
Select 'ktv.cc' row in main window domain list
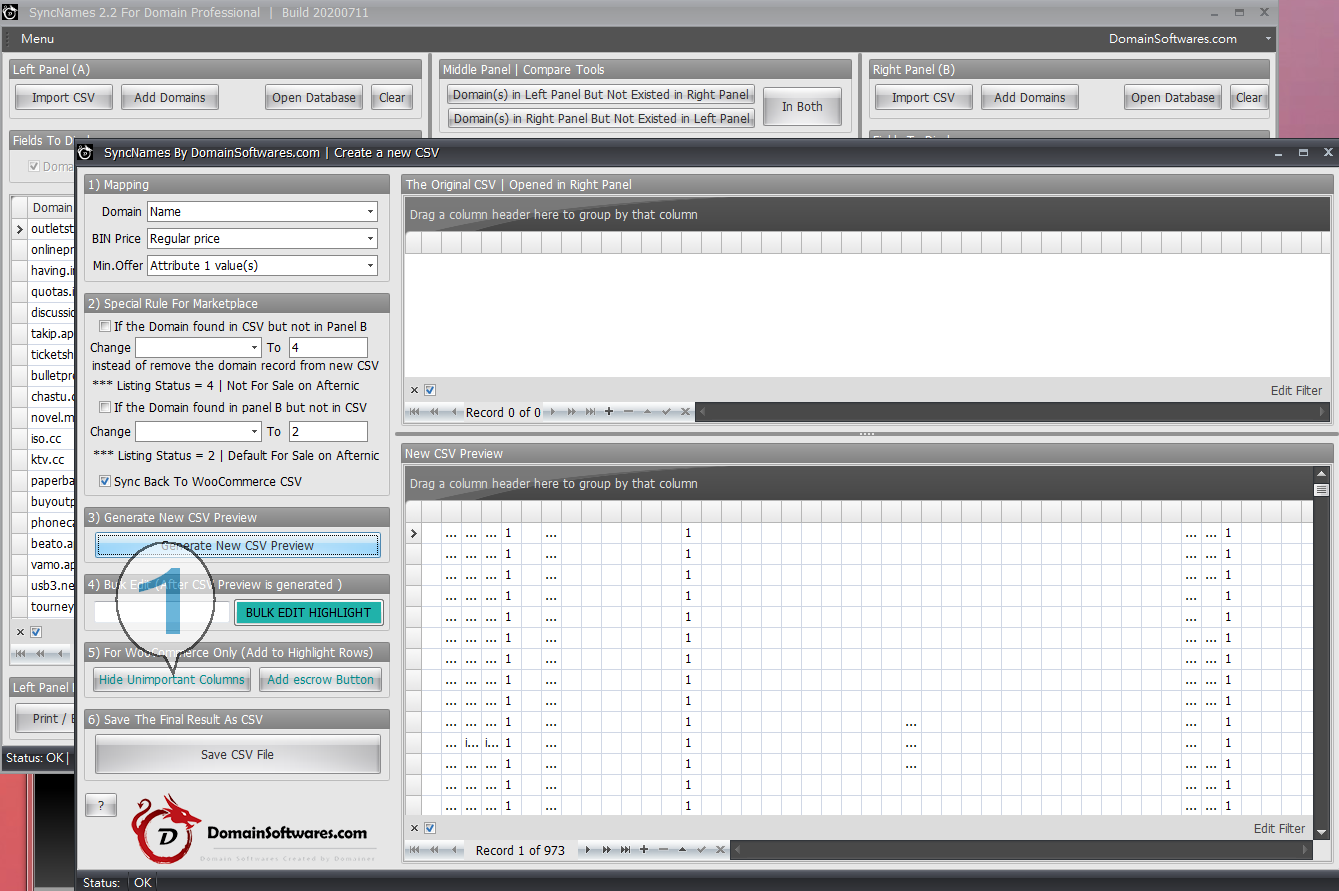point(43,460)
